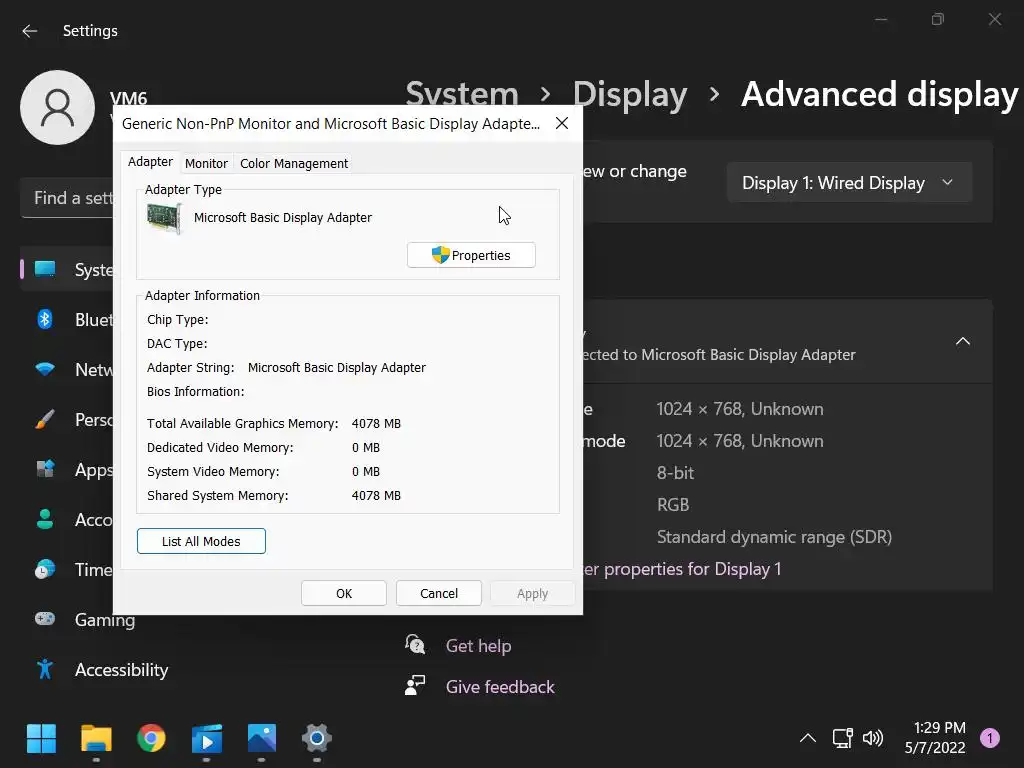Switch to the Monitor tab

click(206, 163)
